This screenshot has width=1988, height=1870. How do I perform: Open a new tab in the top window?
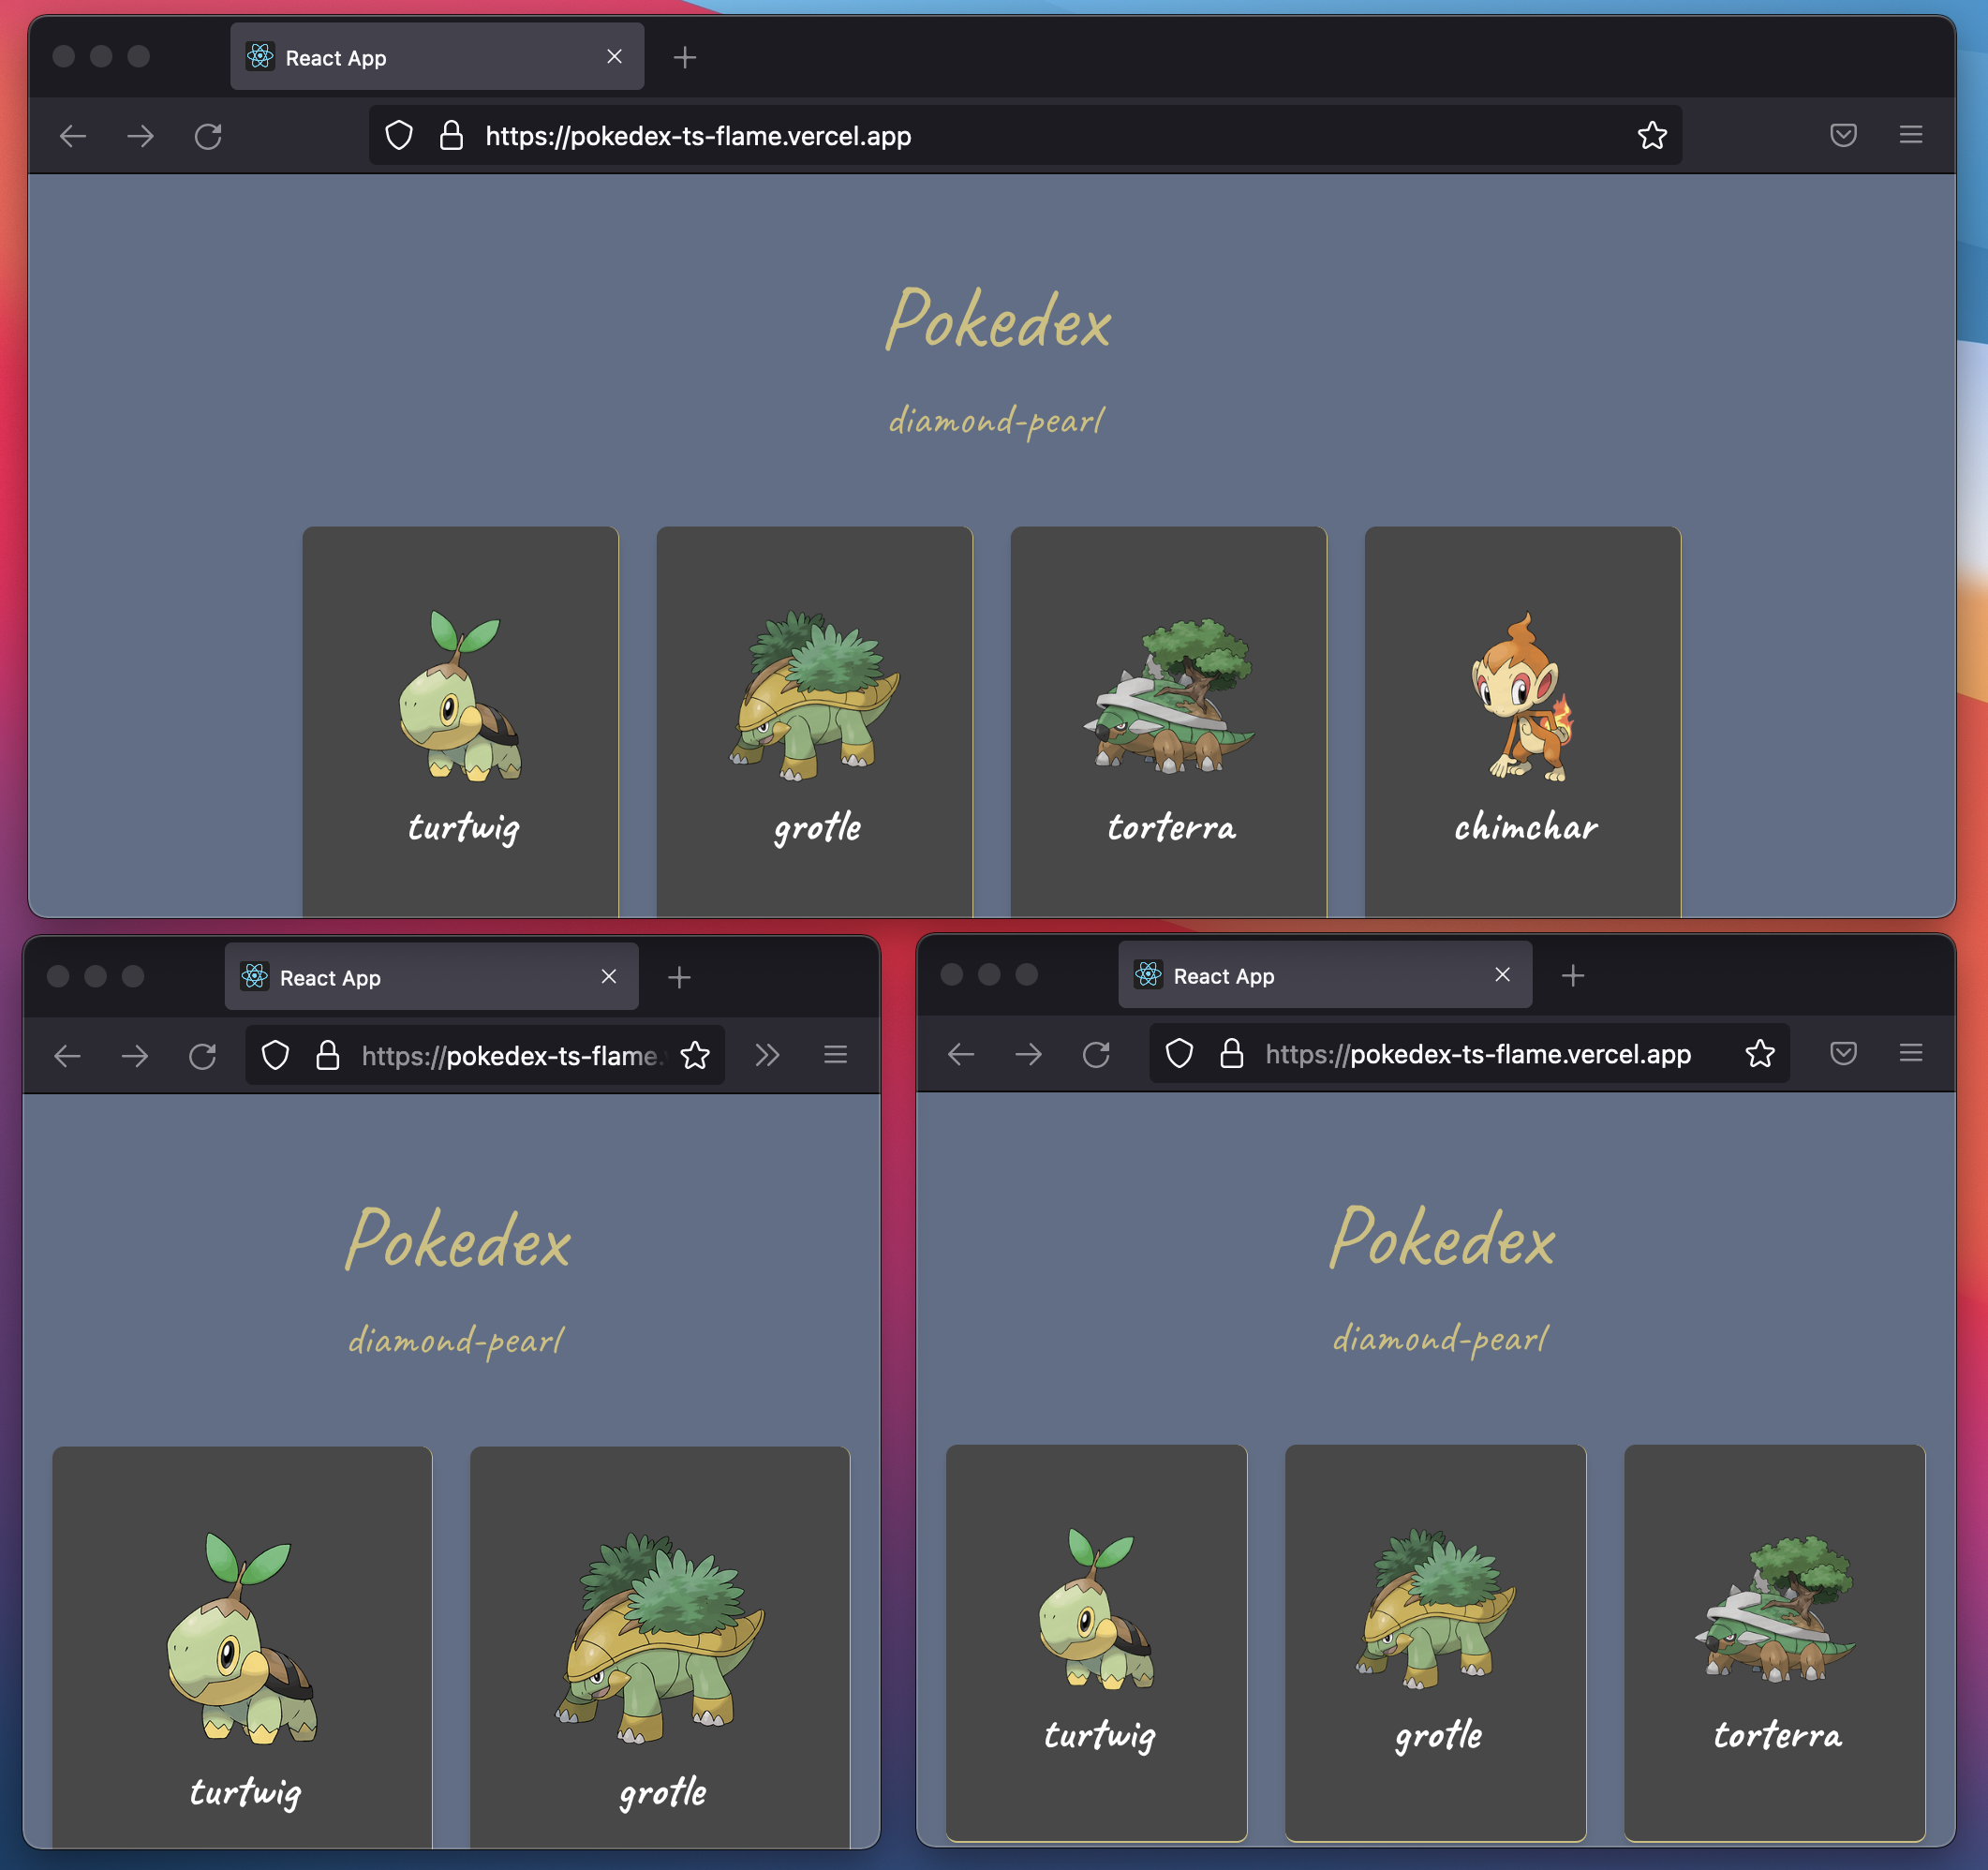[685, 58]
